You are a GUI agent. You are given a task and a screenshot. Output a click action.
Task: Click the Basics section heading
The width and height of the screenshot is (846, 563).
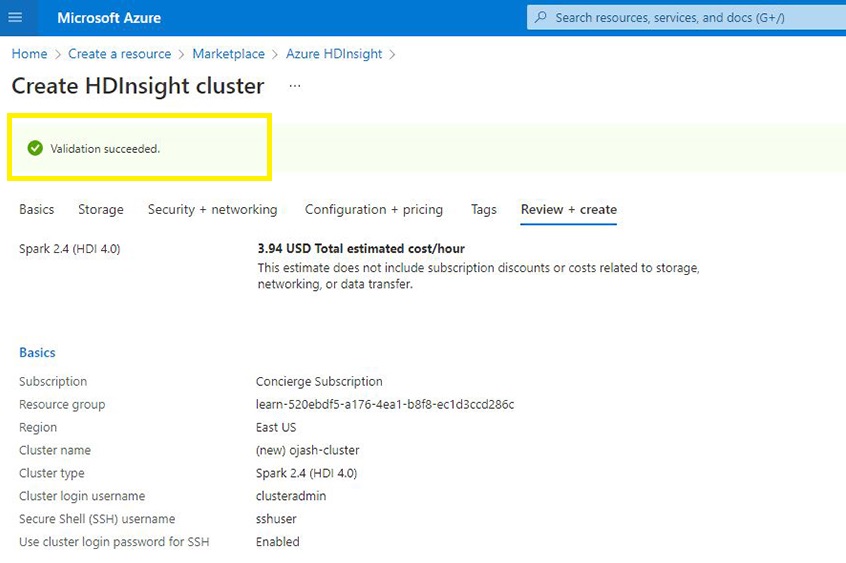coord(37,352)
